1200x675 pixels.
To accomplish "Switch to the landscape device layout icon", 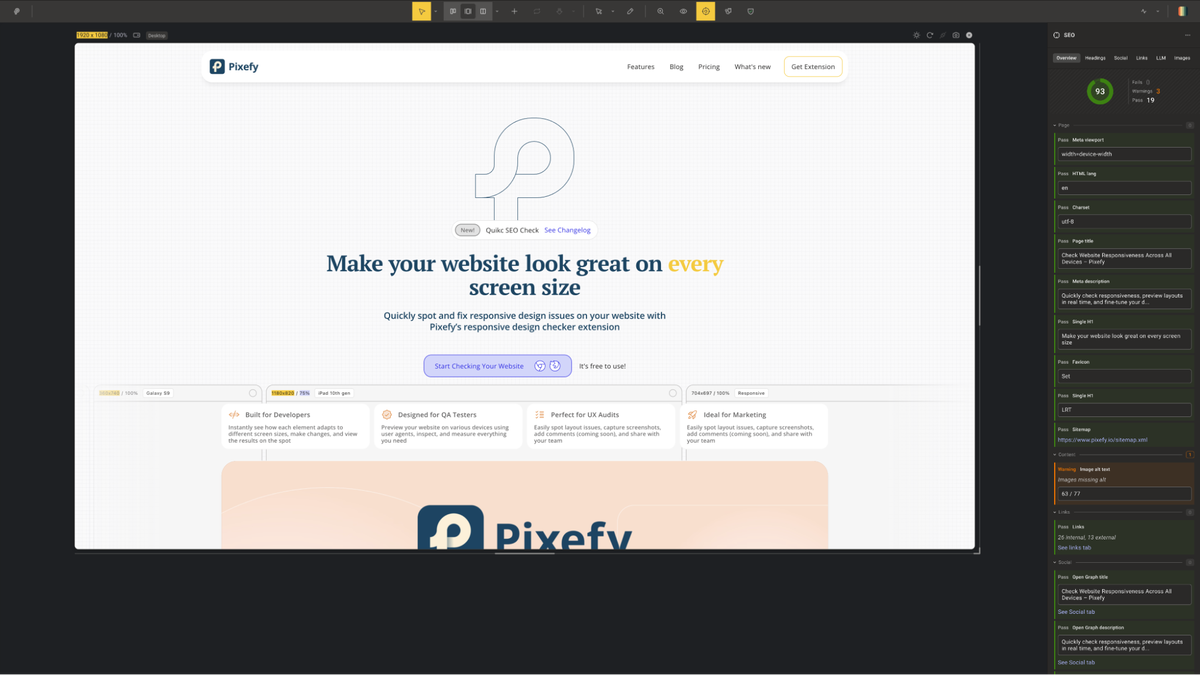I will pyautogui.click(x=481, y=11).
